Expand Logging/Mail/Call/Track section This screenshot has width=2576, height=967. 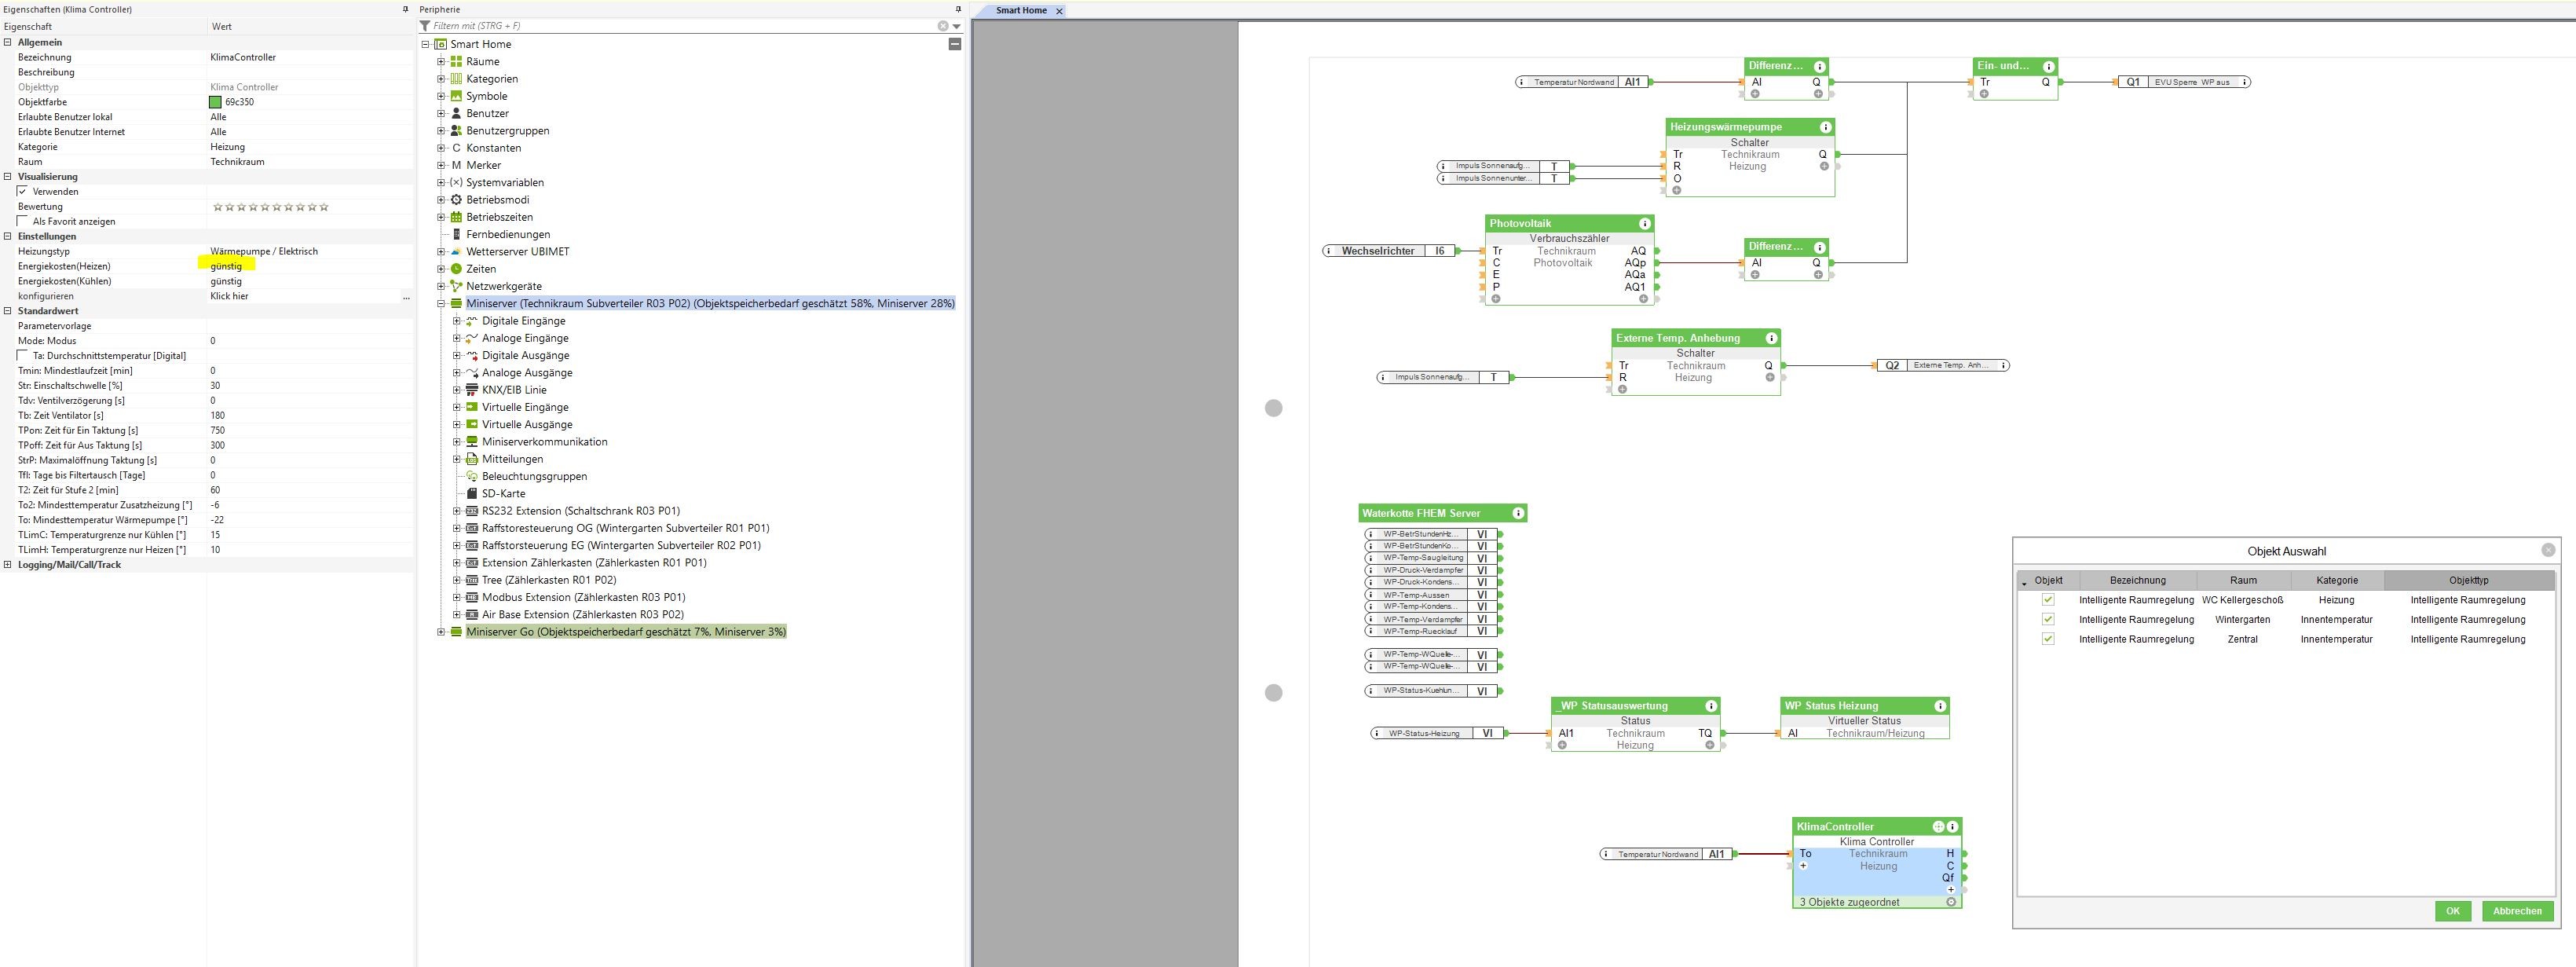[x=8, y=565]
